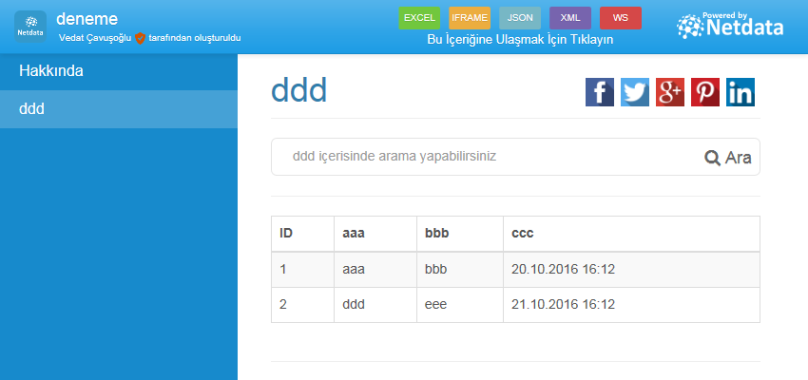Screen dimensions: 808x380
Task: Click the Netdata project logo thumbnail
Action: point(30,27)
